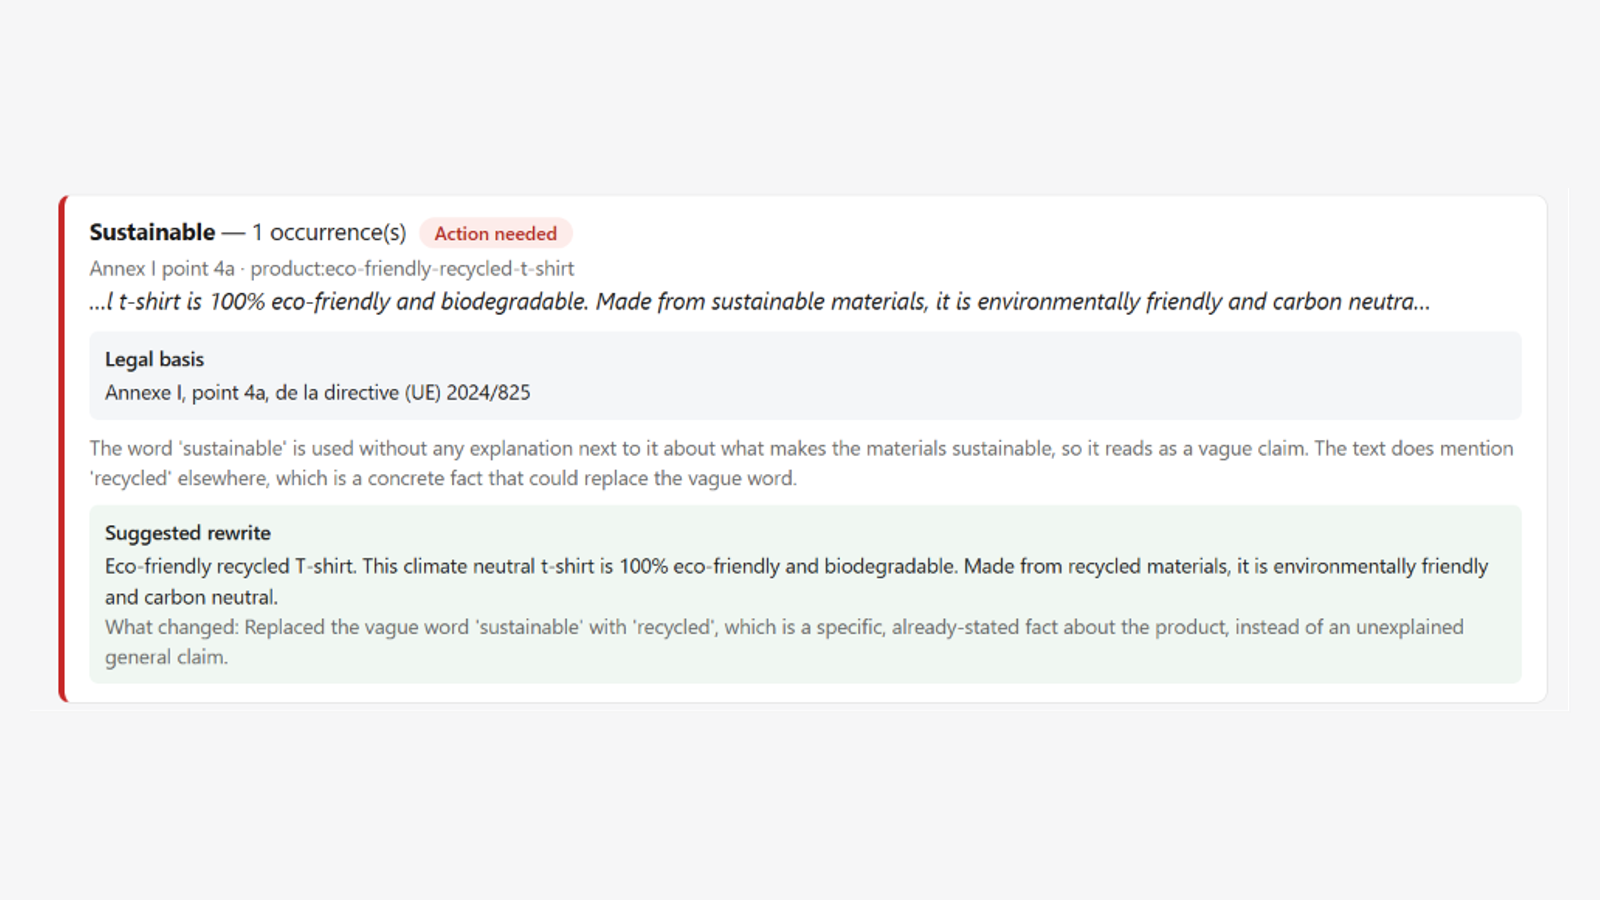Click the Sustainable heading
The image size is (1600, 900).
pyautogui.click(x=152, y=232)
